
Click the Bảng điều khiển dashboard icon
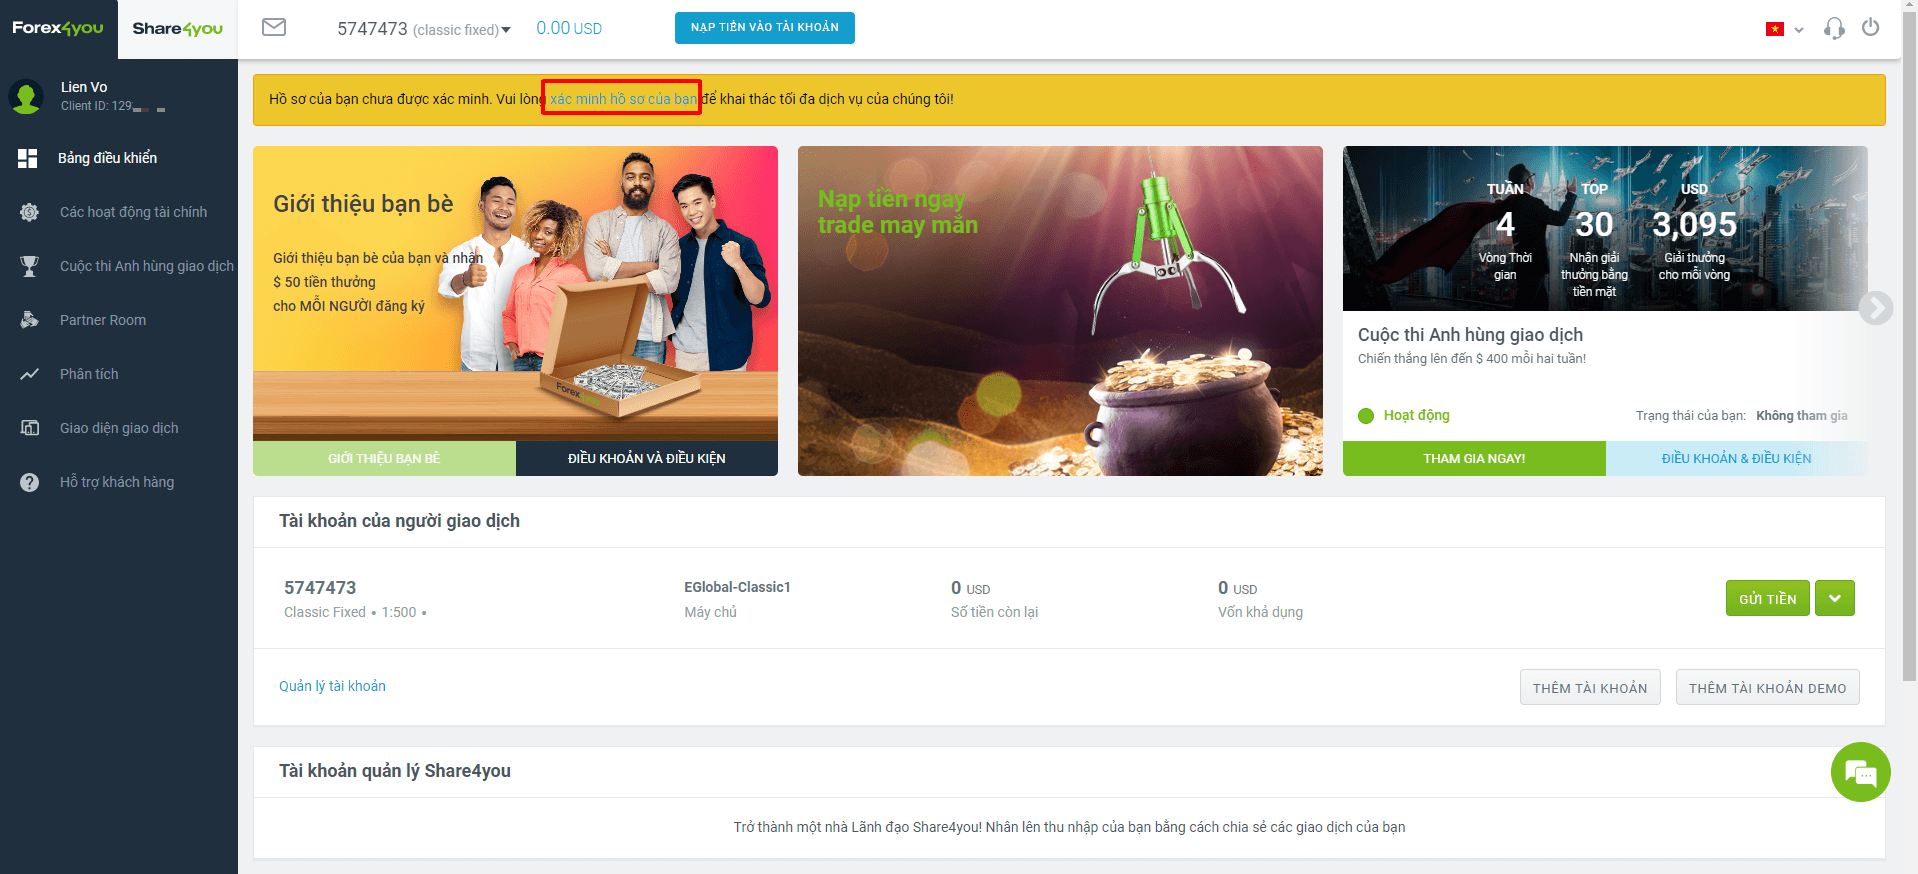pyautogui.click(x=28, y=158)
